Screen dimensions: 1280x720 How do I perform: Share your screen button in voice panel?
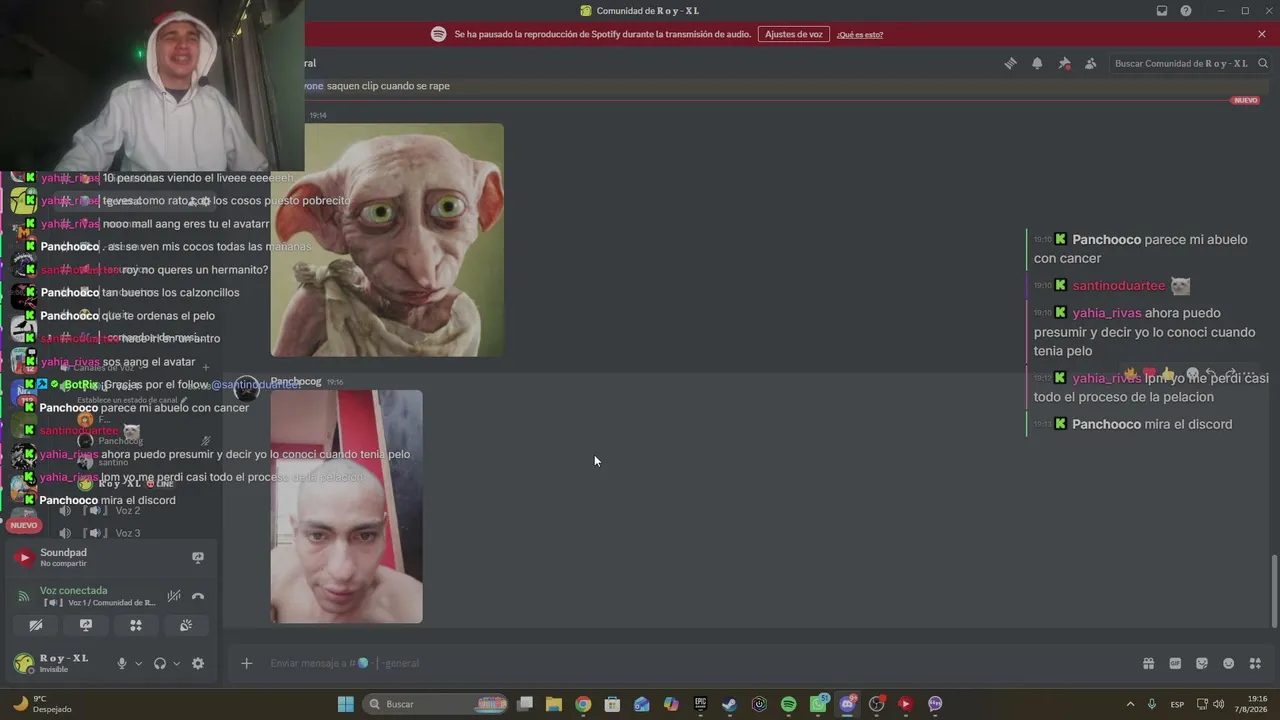(x=86, y=625)
